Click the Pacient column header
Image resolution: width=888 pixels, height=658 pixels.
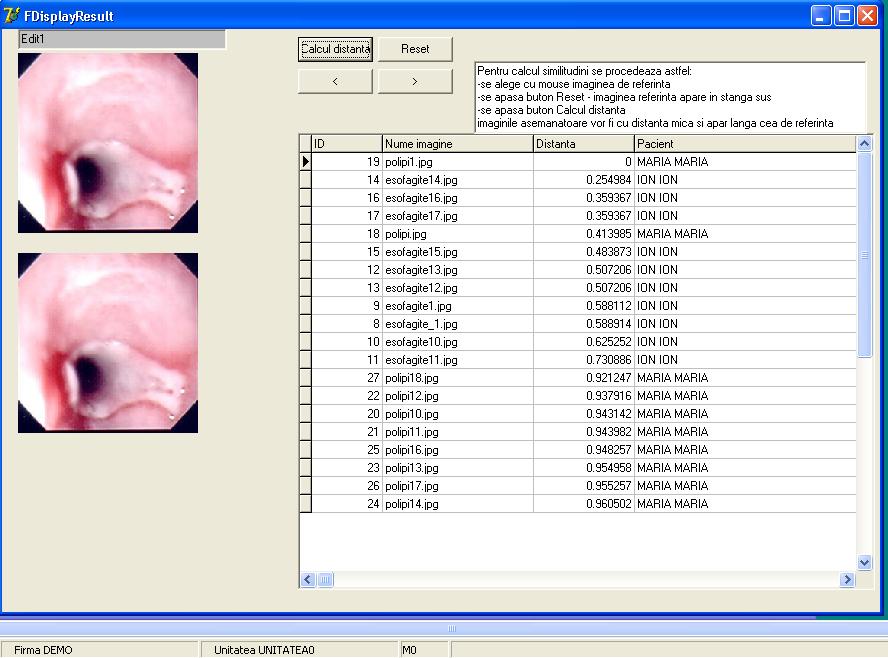744,144
